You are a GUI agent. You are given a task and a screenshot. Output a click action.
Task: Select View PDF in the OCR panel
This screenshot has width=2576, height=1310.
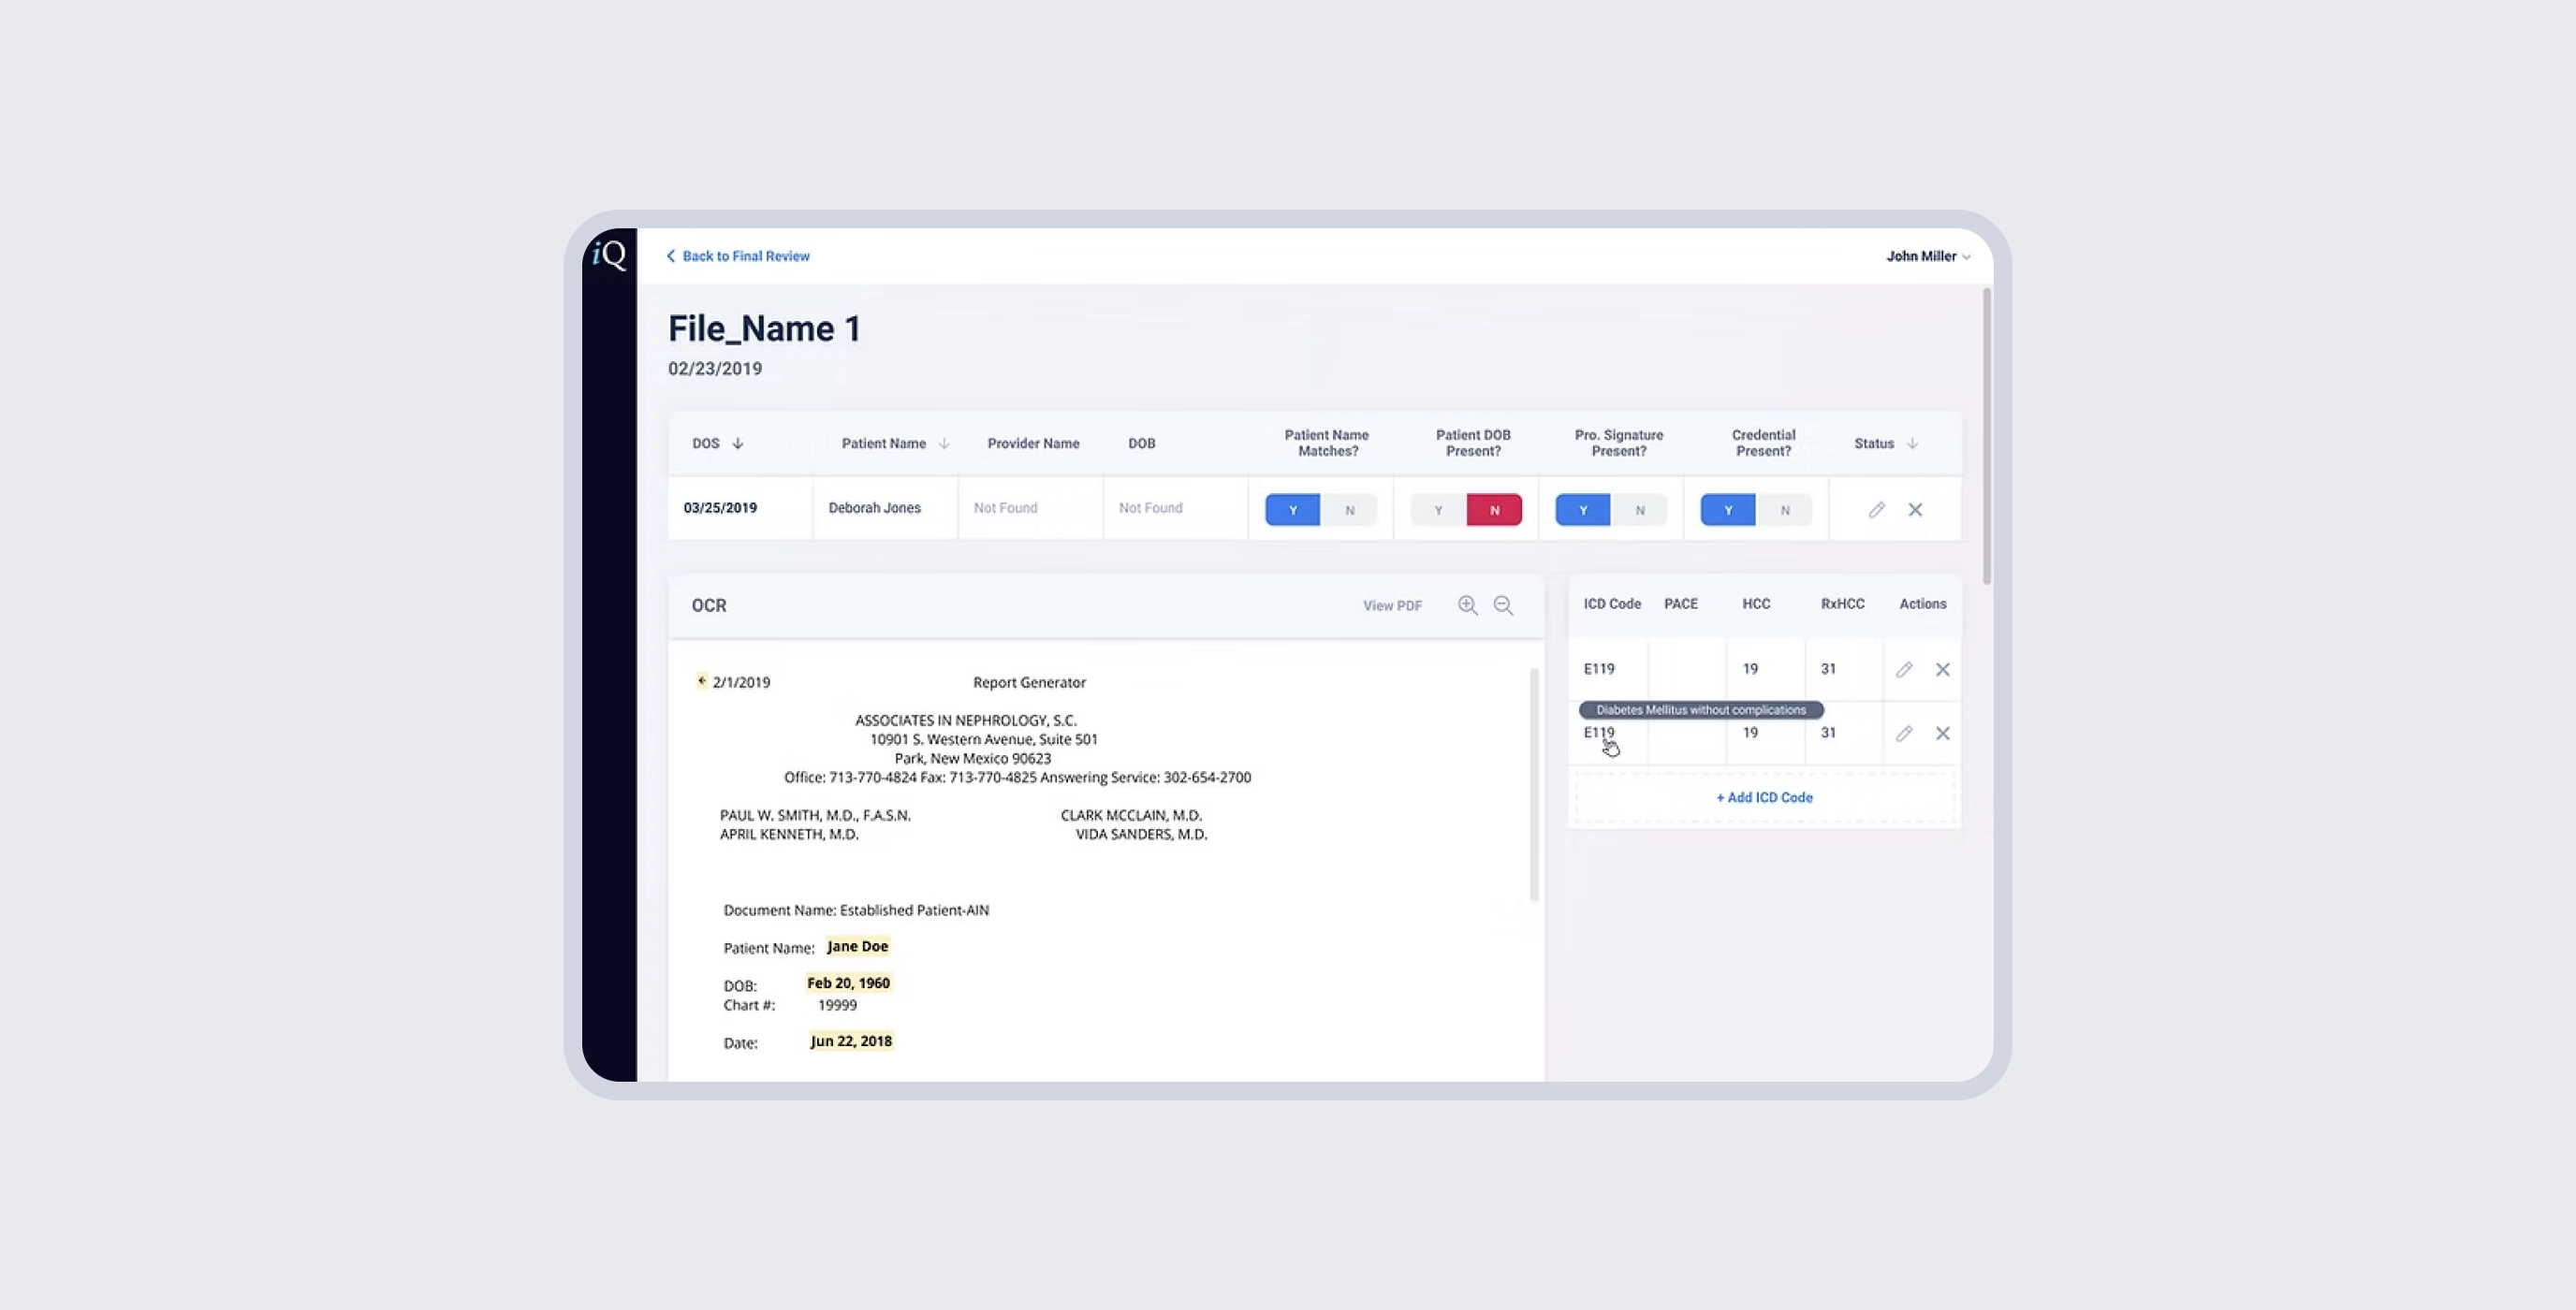(x=1392, y=605)
